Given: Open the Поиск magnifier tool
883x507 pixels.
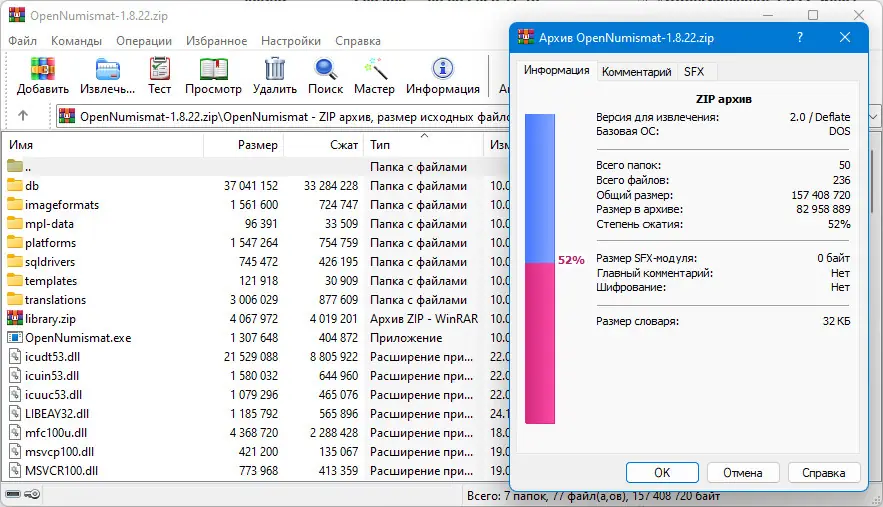Looking at the screenshot, I should pos(325,69).
